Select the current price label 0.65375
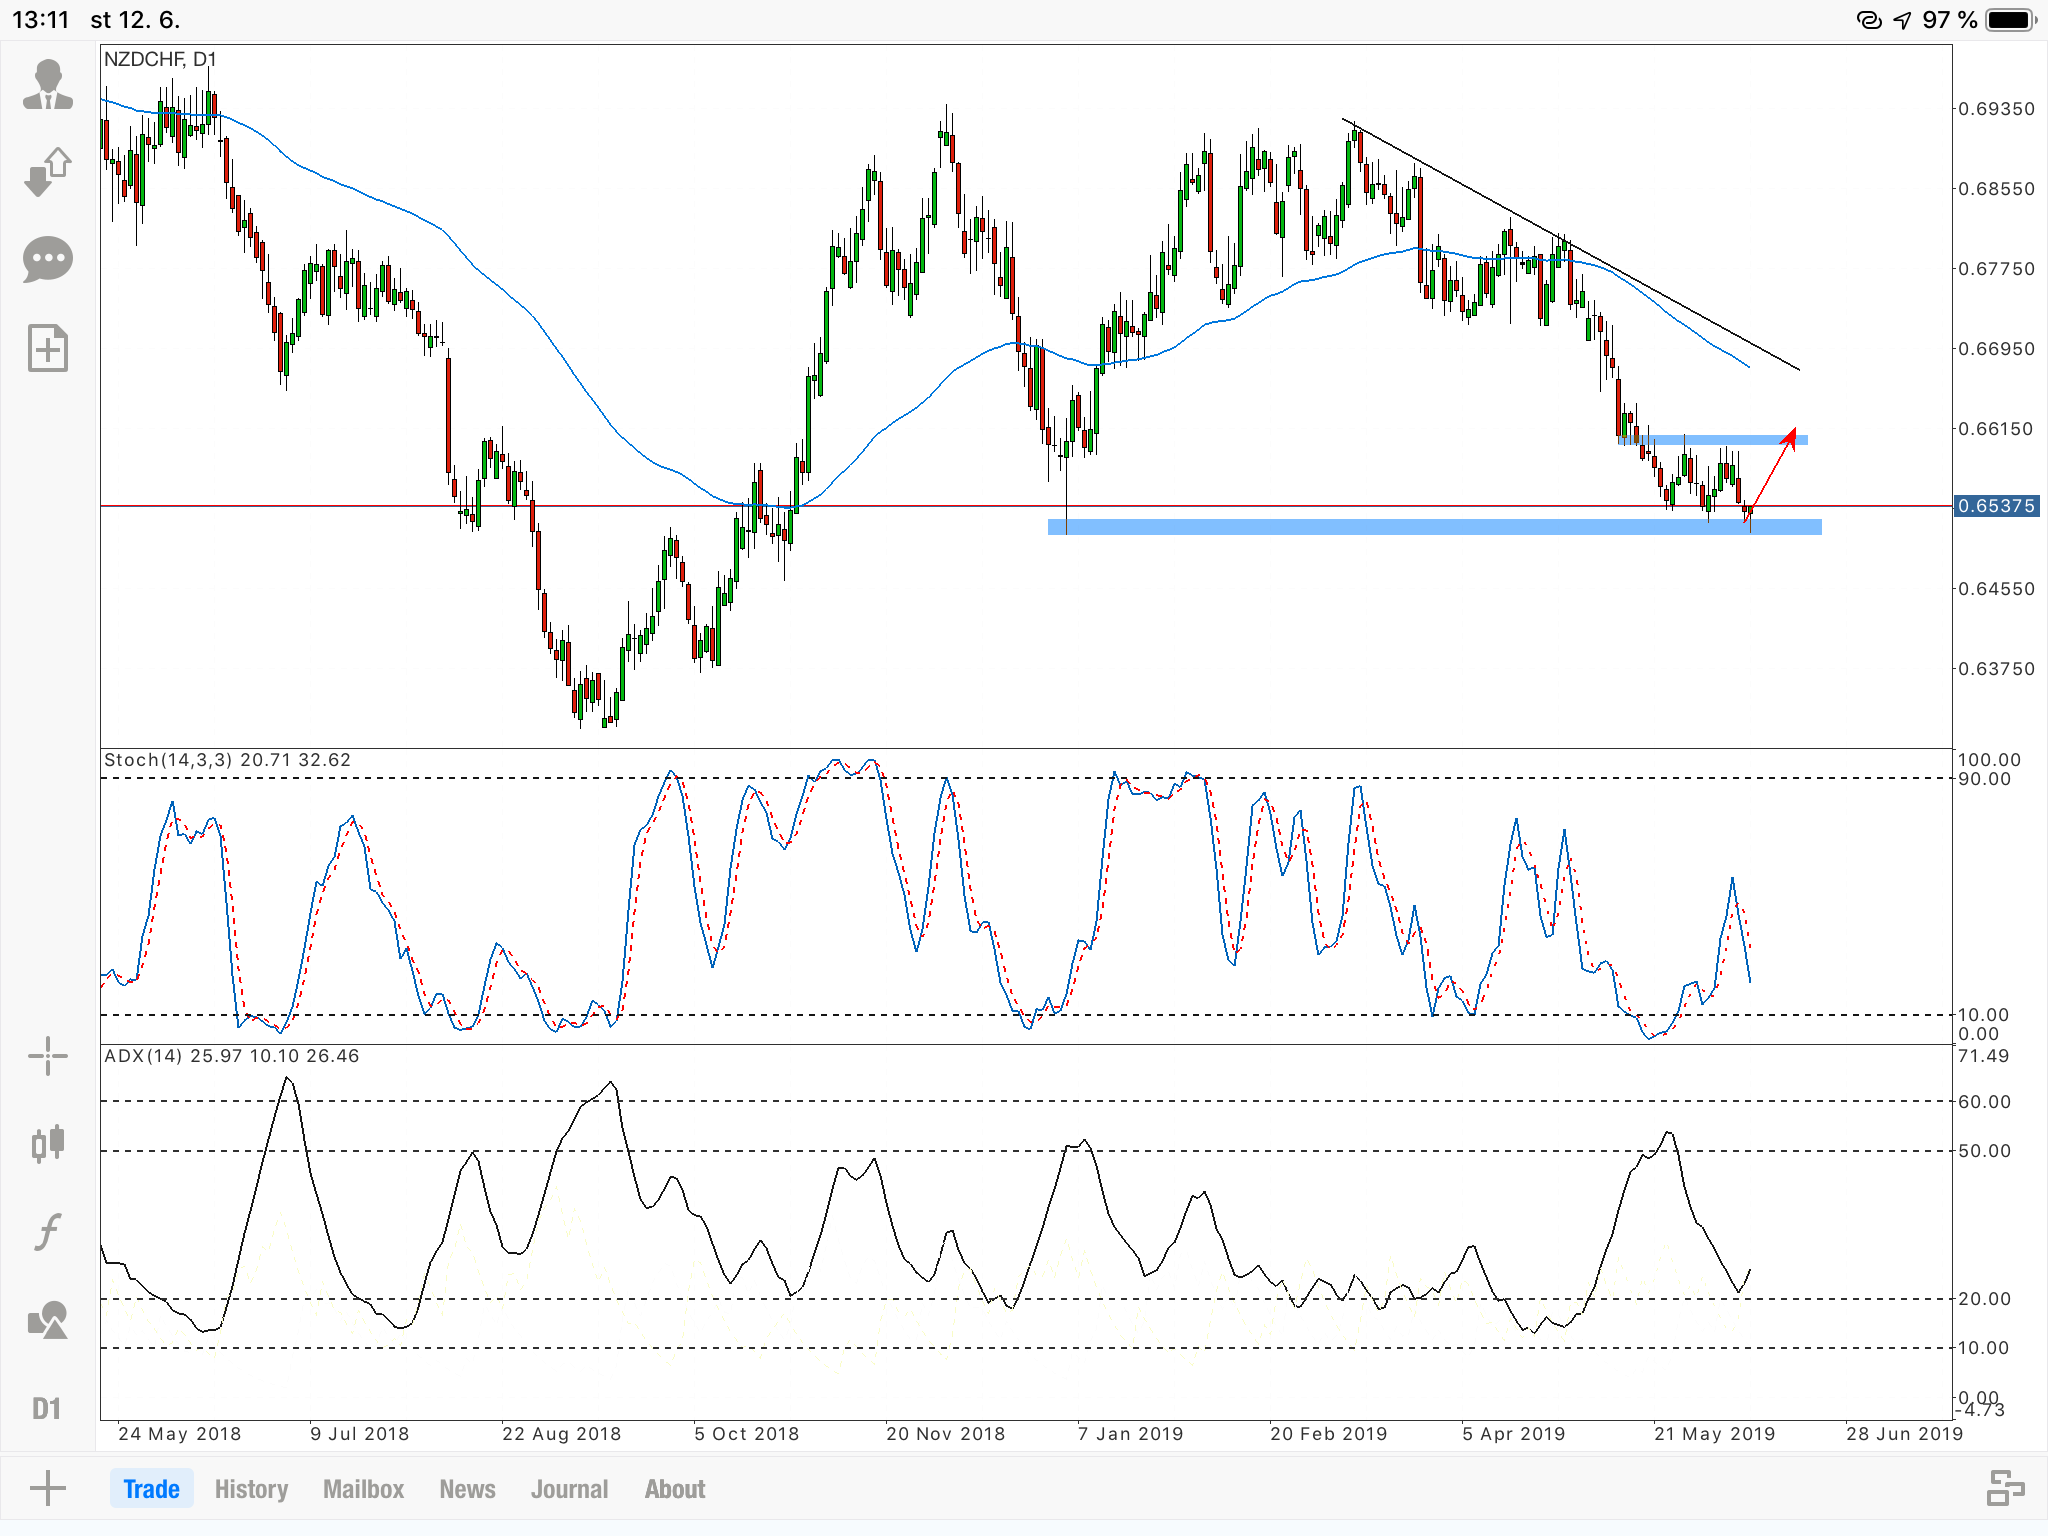Image resolution: width=2048 pixels, height=1536 pixels. coord(1996,506)
